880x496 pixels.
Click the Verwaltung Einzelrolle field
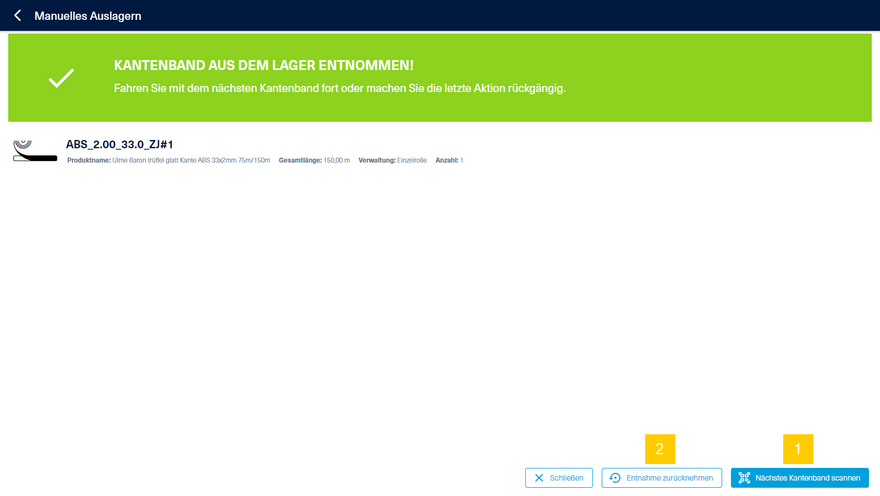click(391, 160)
